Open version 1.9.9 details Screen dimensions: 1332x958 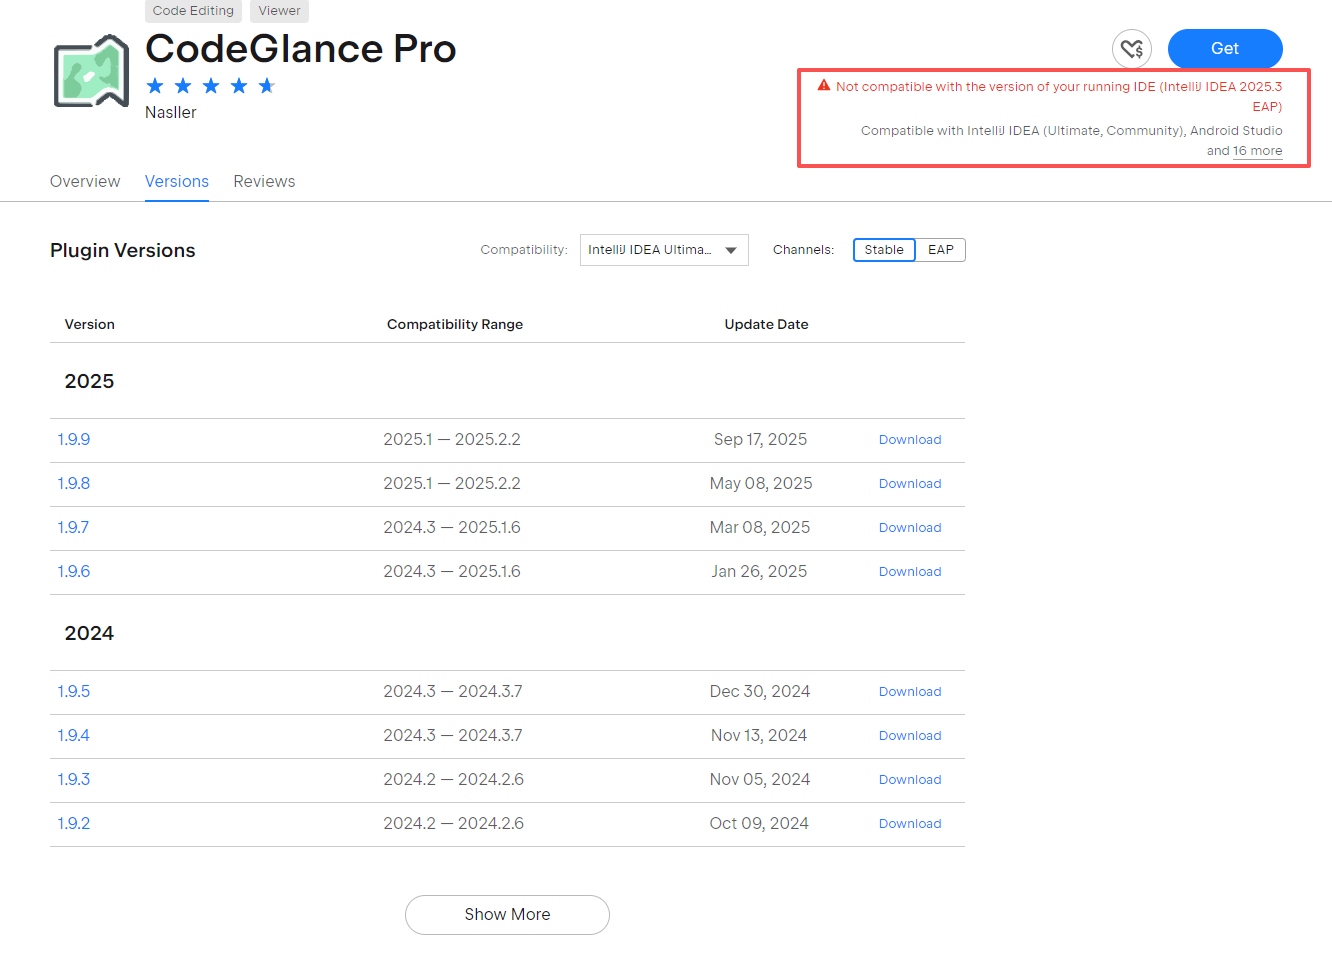(x=74, y=439)
